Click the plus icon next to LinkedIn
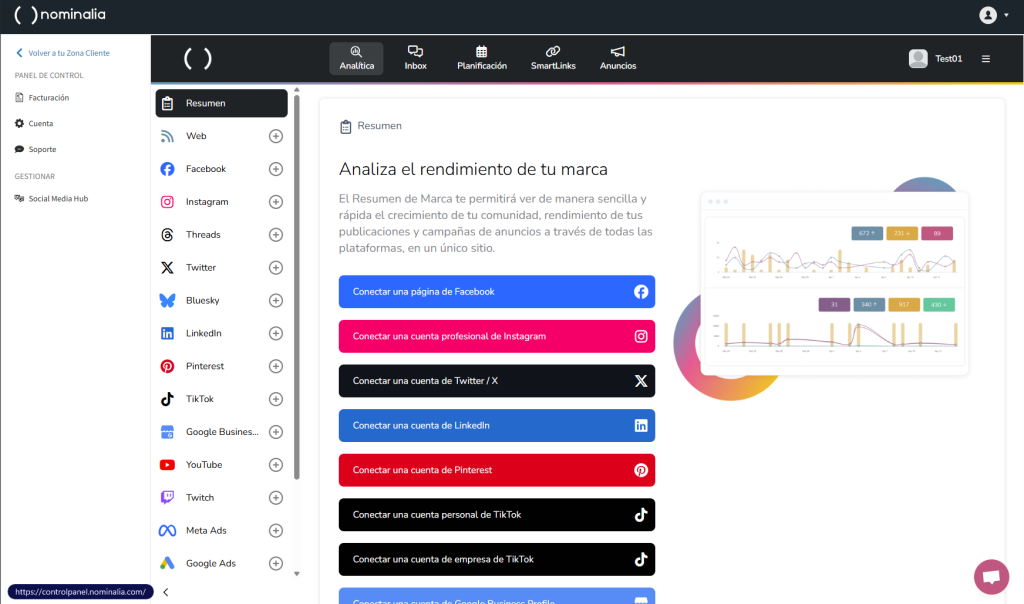This screenshot has height=604, width=1024. pyautogui.click(x=276, y=333)
